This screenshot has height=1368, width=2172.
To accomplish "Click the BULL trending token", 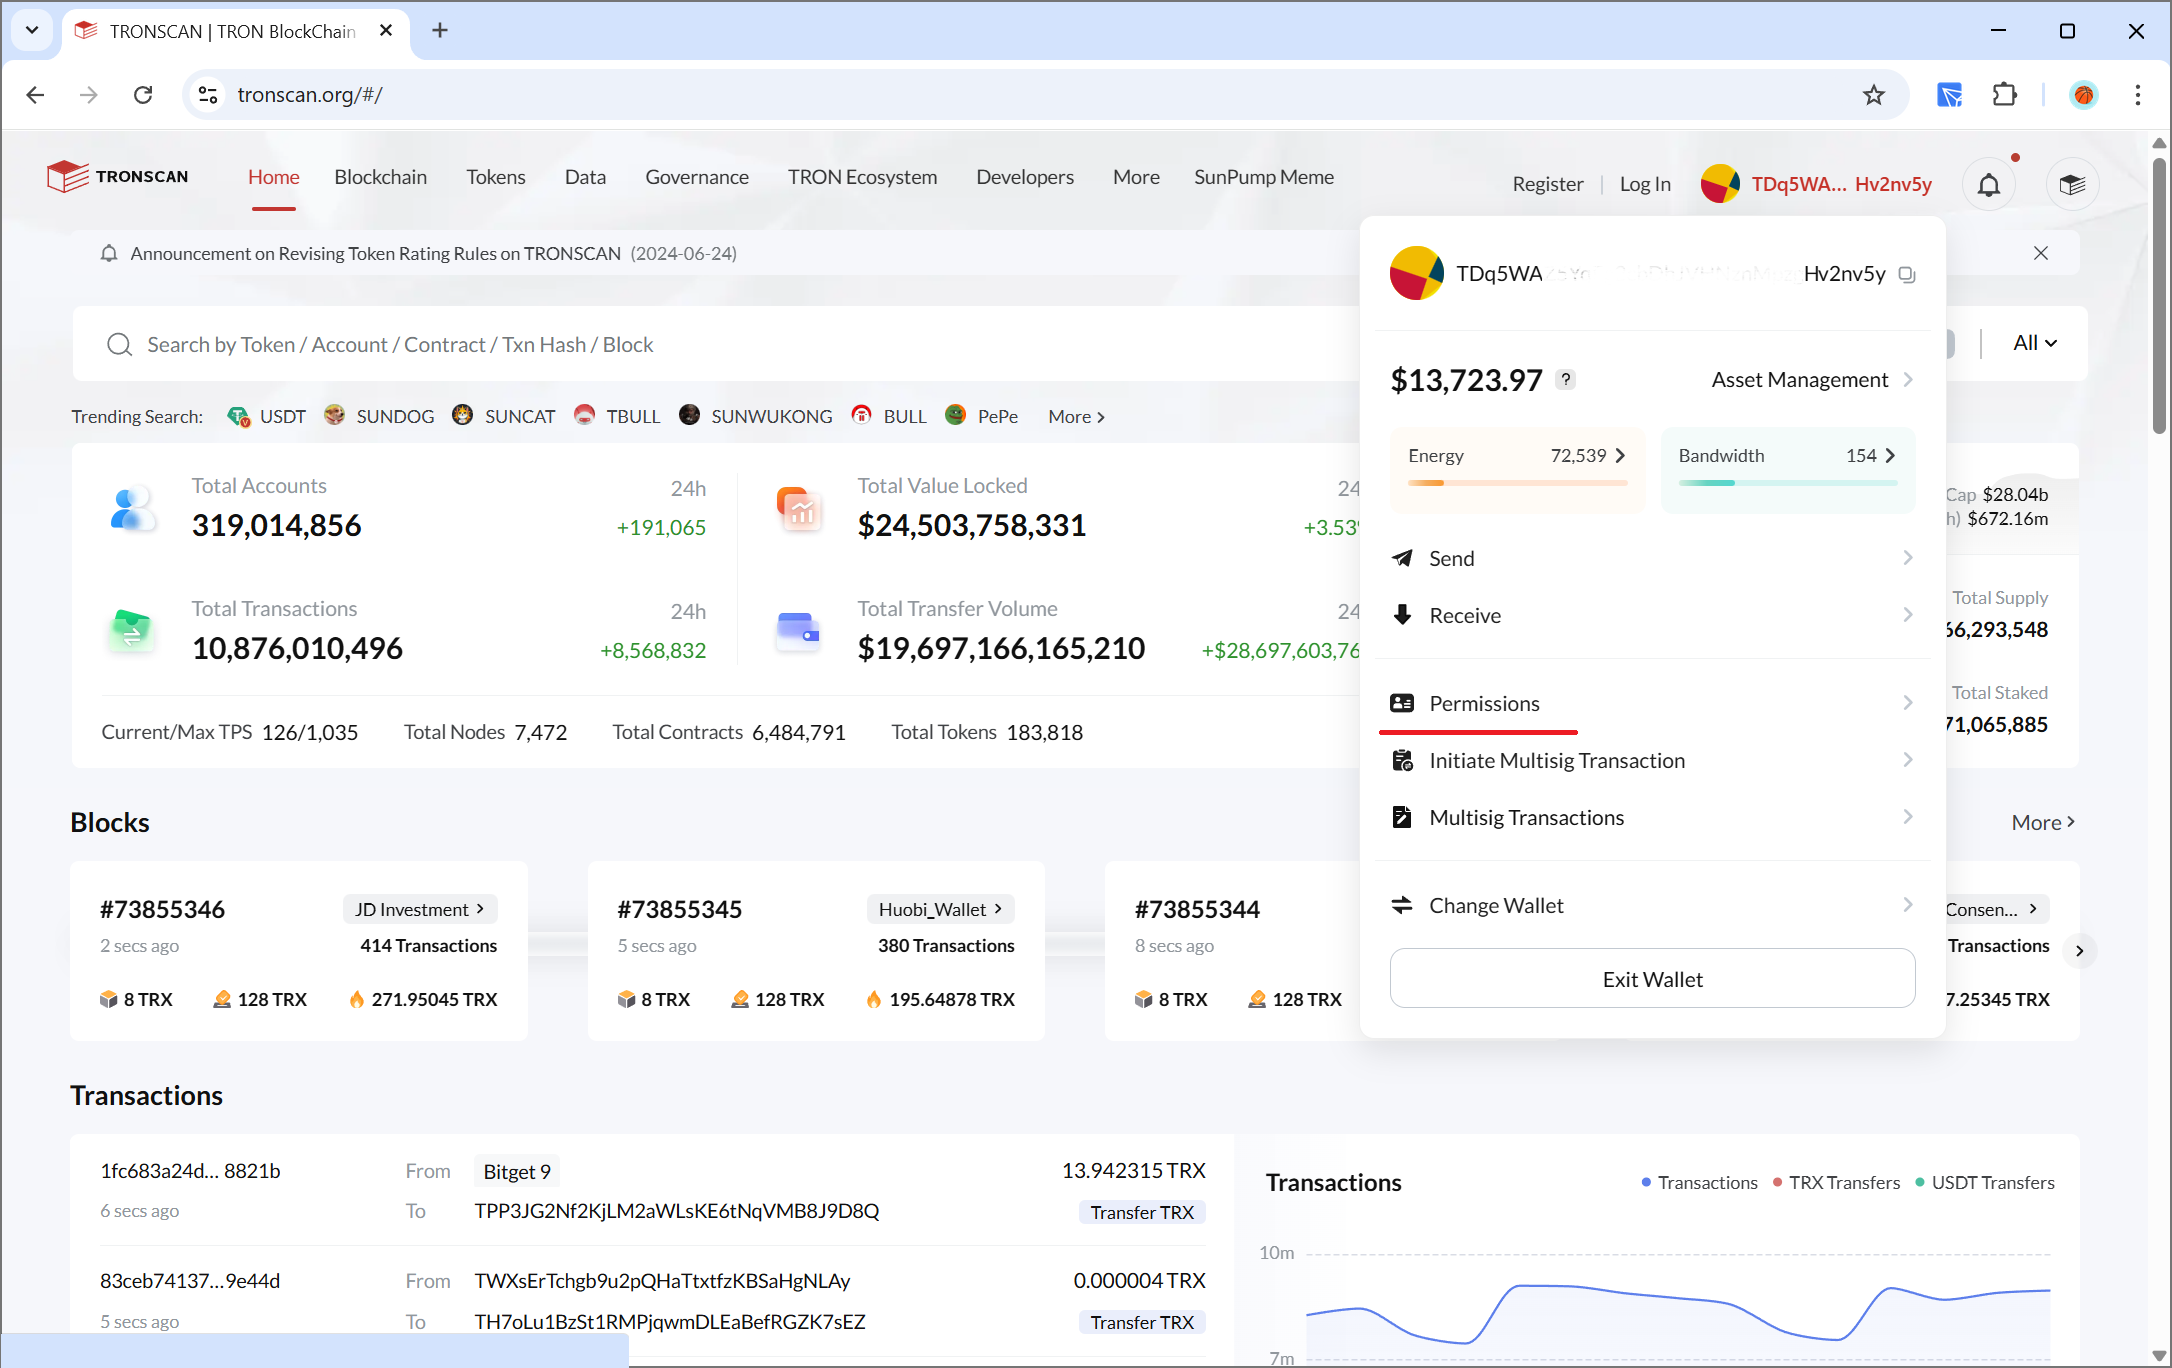I will (x=888, y=417).
